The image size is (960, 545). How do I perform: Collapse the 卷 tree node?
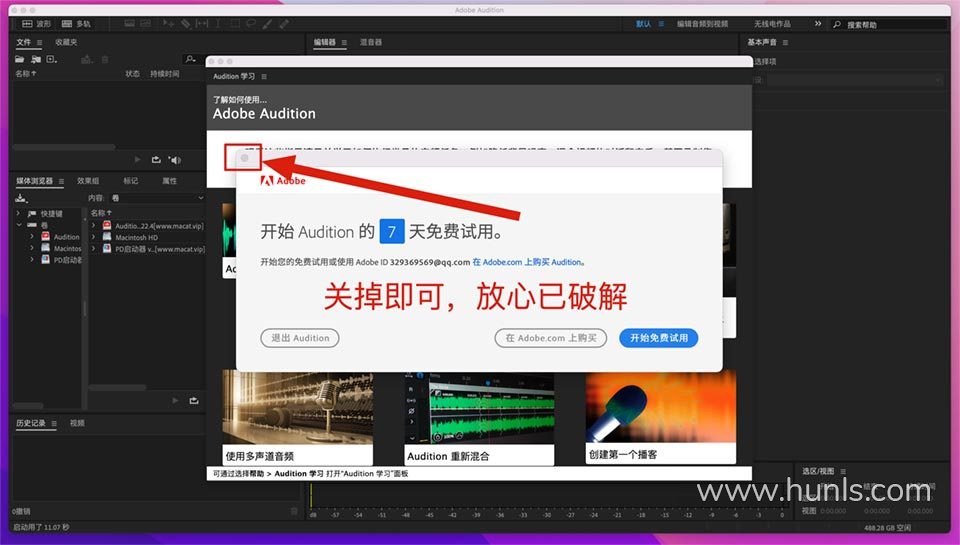click(18, 225)
